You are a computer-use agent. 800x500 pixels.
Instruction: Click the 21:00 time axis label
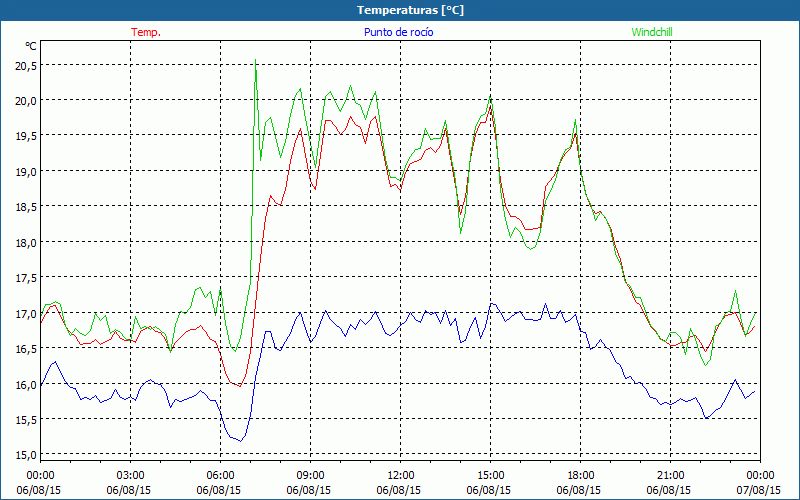click(x=670, y=476)
